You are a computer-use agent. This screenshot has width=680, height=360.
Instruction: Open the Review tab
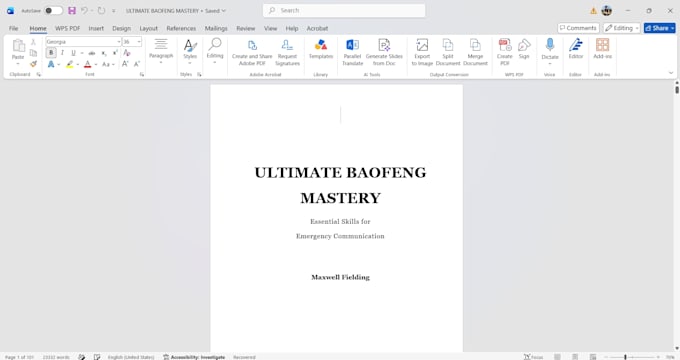(245, 28)
